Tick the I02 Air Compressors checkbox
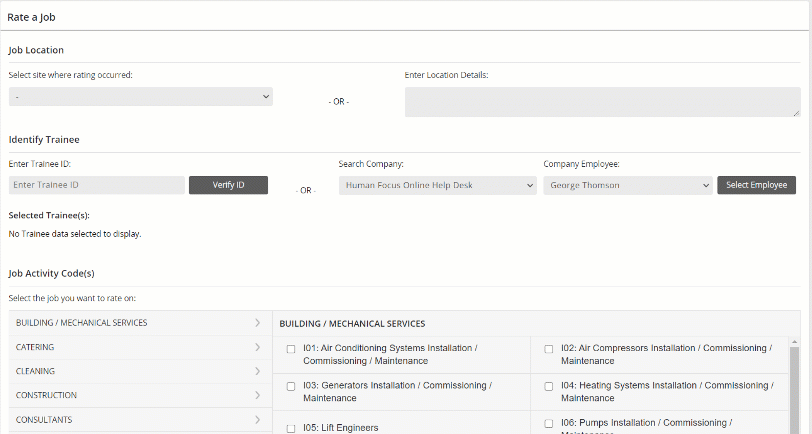This screenshot has width=812, height=434. 548,349
